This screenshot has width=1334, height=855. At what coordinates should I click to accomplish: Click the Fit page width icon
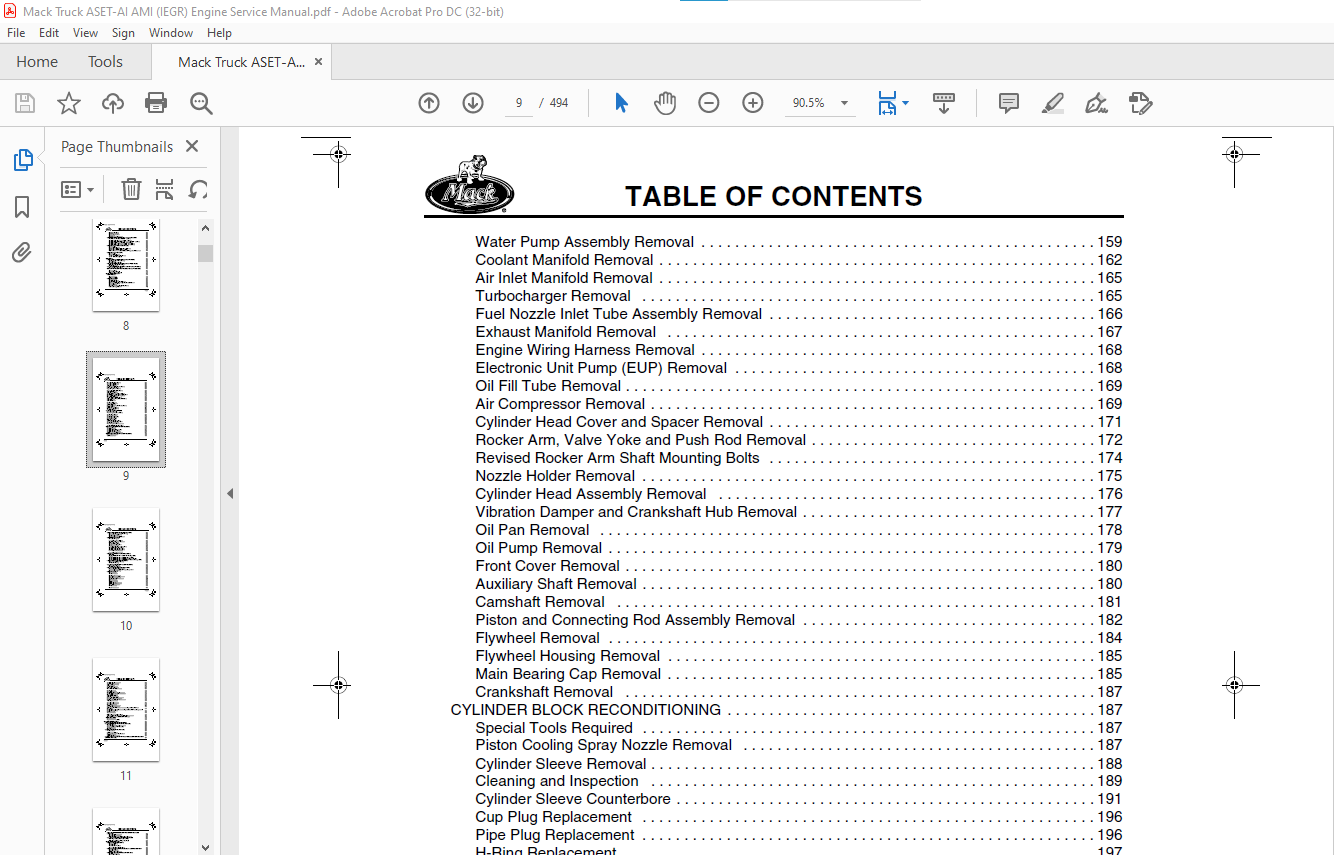pyautogui.click(x=887, y=103)
